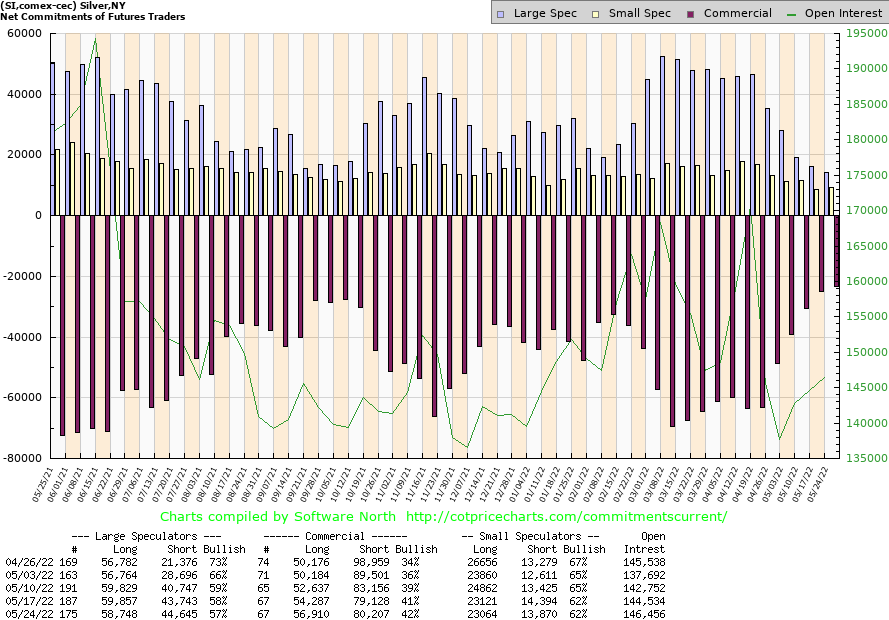Click the '(SI,comex-cec) Silver,NY' heading
889x620 pixels.
point(72,6)
